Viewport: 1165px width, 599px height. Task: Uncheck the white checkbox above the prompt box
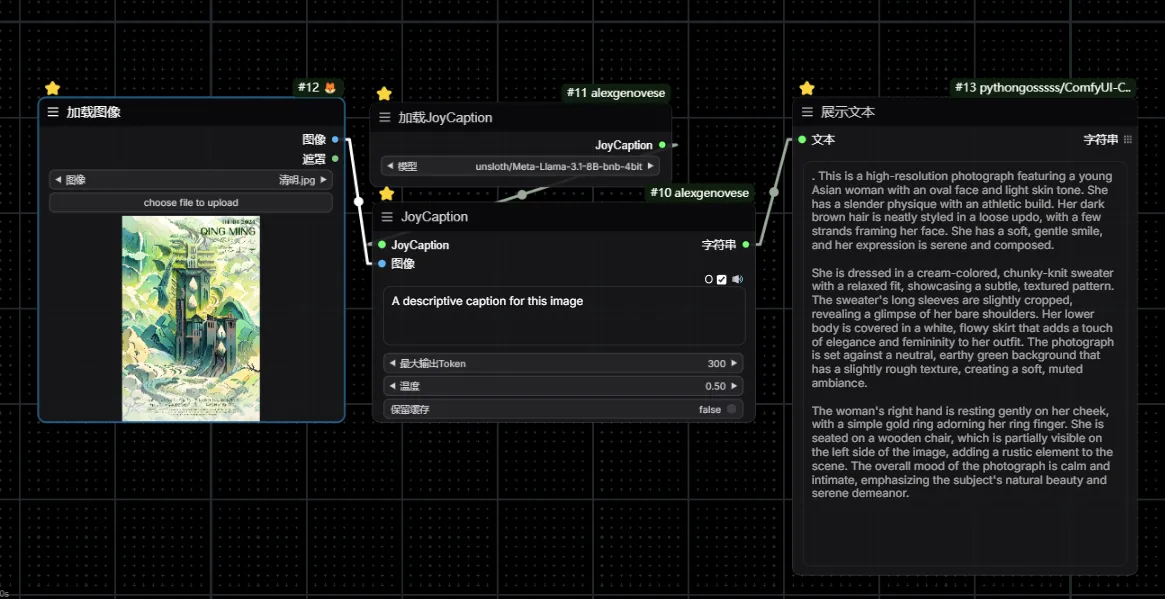pyautogui.click(x=722, y=279)
